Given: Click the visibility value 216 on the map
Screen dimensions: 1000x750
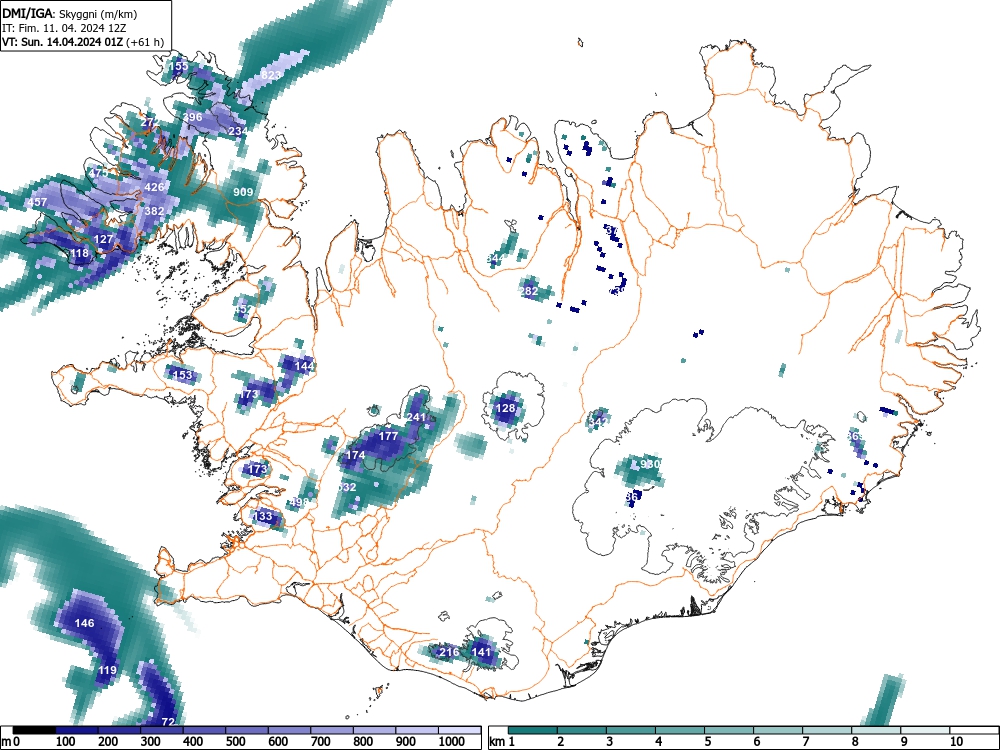Looking at the screenshot, I should [x=450, y=652].
